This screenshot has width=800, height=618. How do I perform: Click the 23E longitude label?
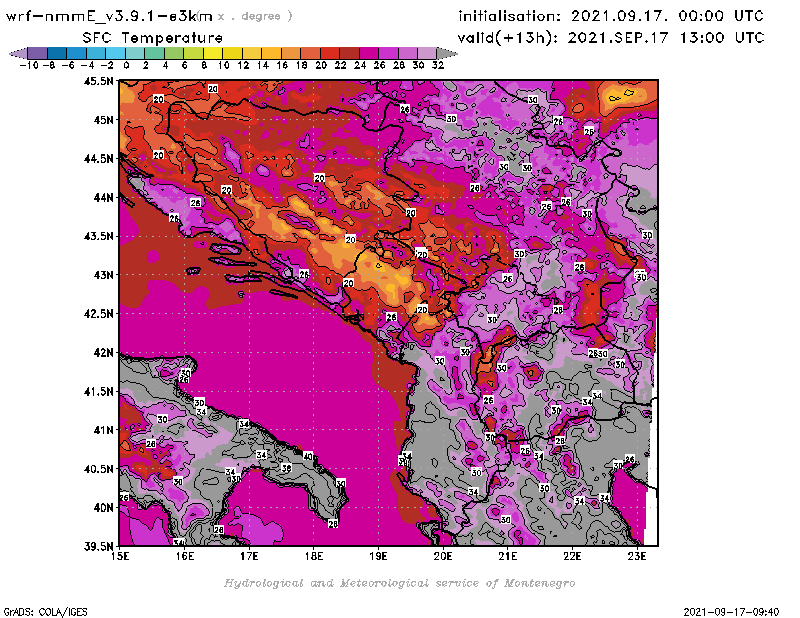pos(637,556)
